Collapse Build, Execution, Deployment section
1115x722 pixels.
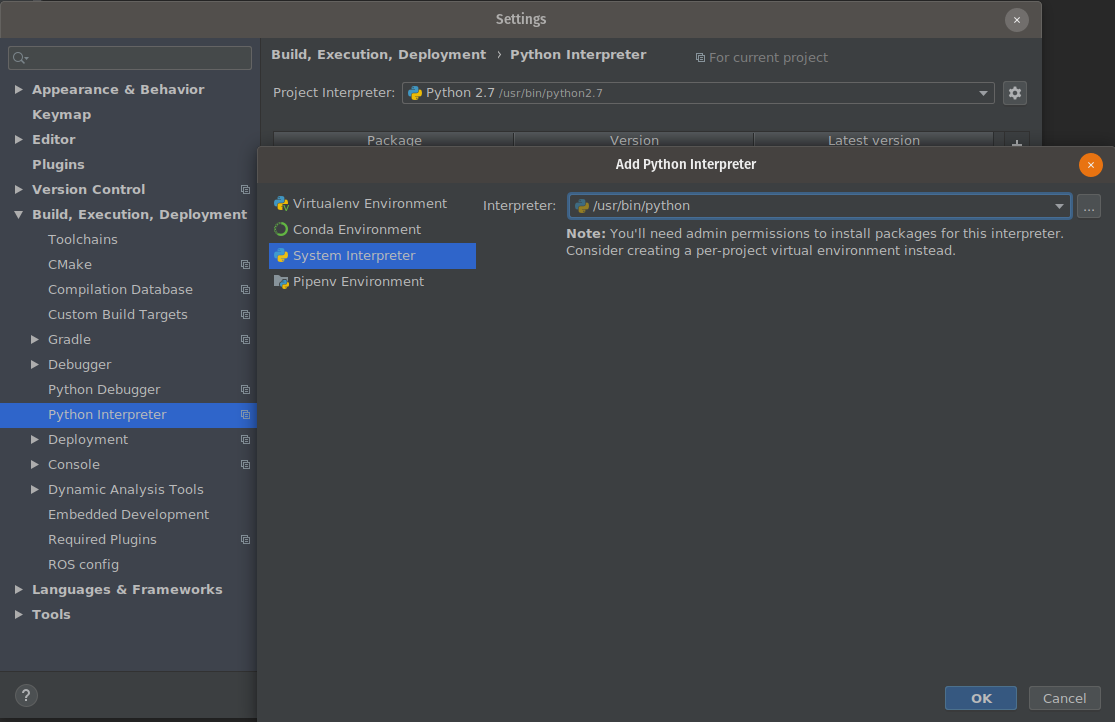[18, 215]
